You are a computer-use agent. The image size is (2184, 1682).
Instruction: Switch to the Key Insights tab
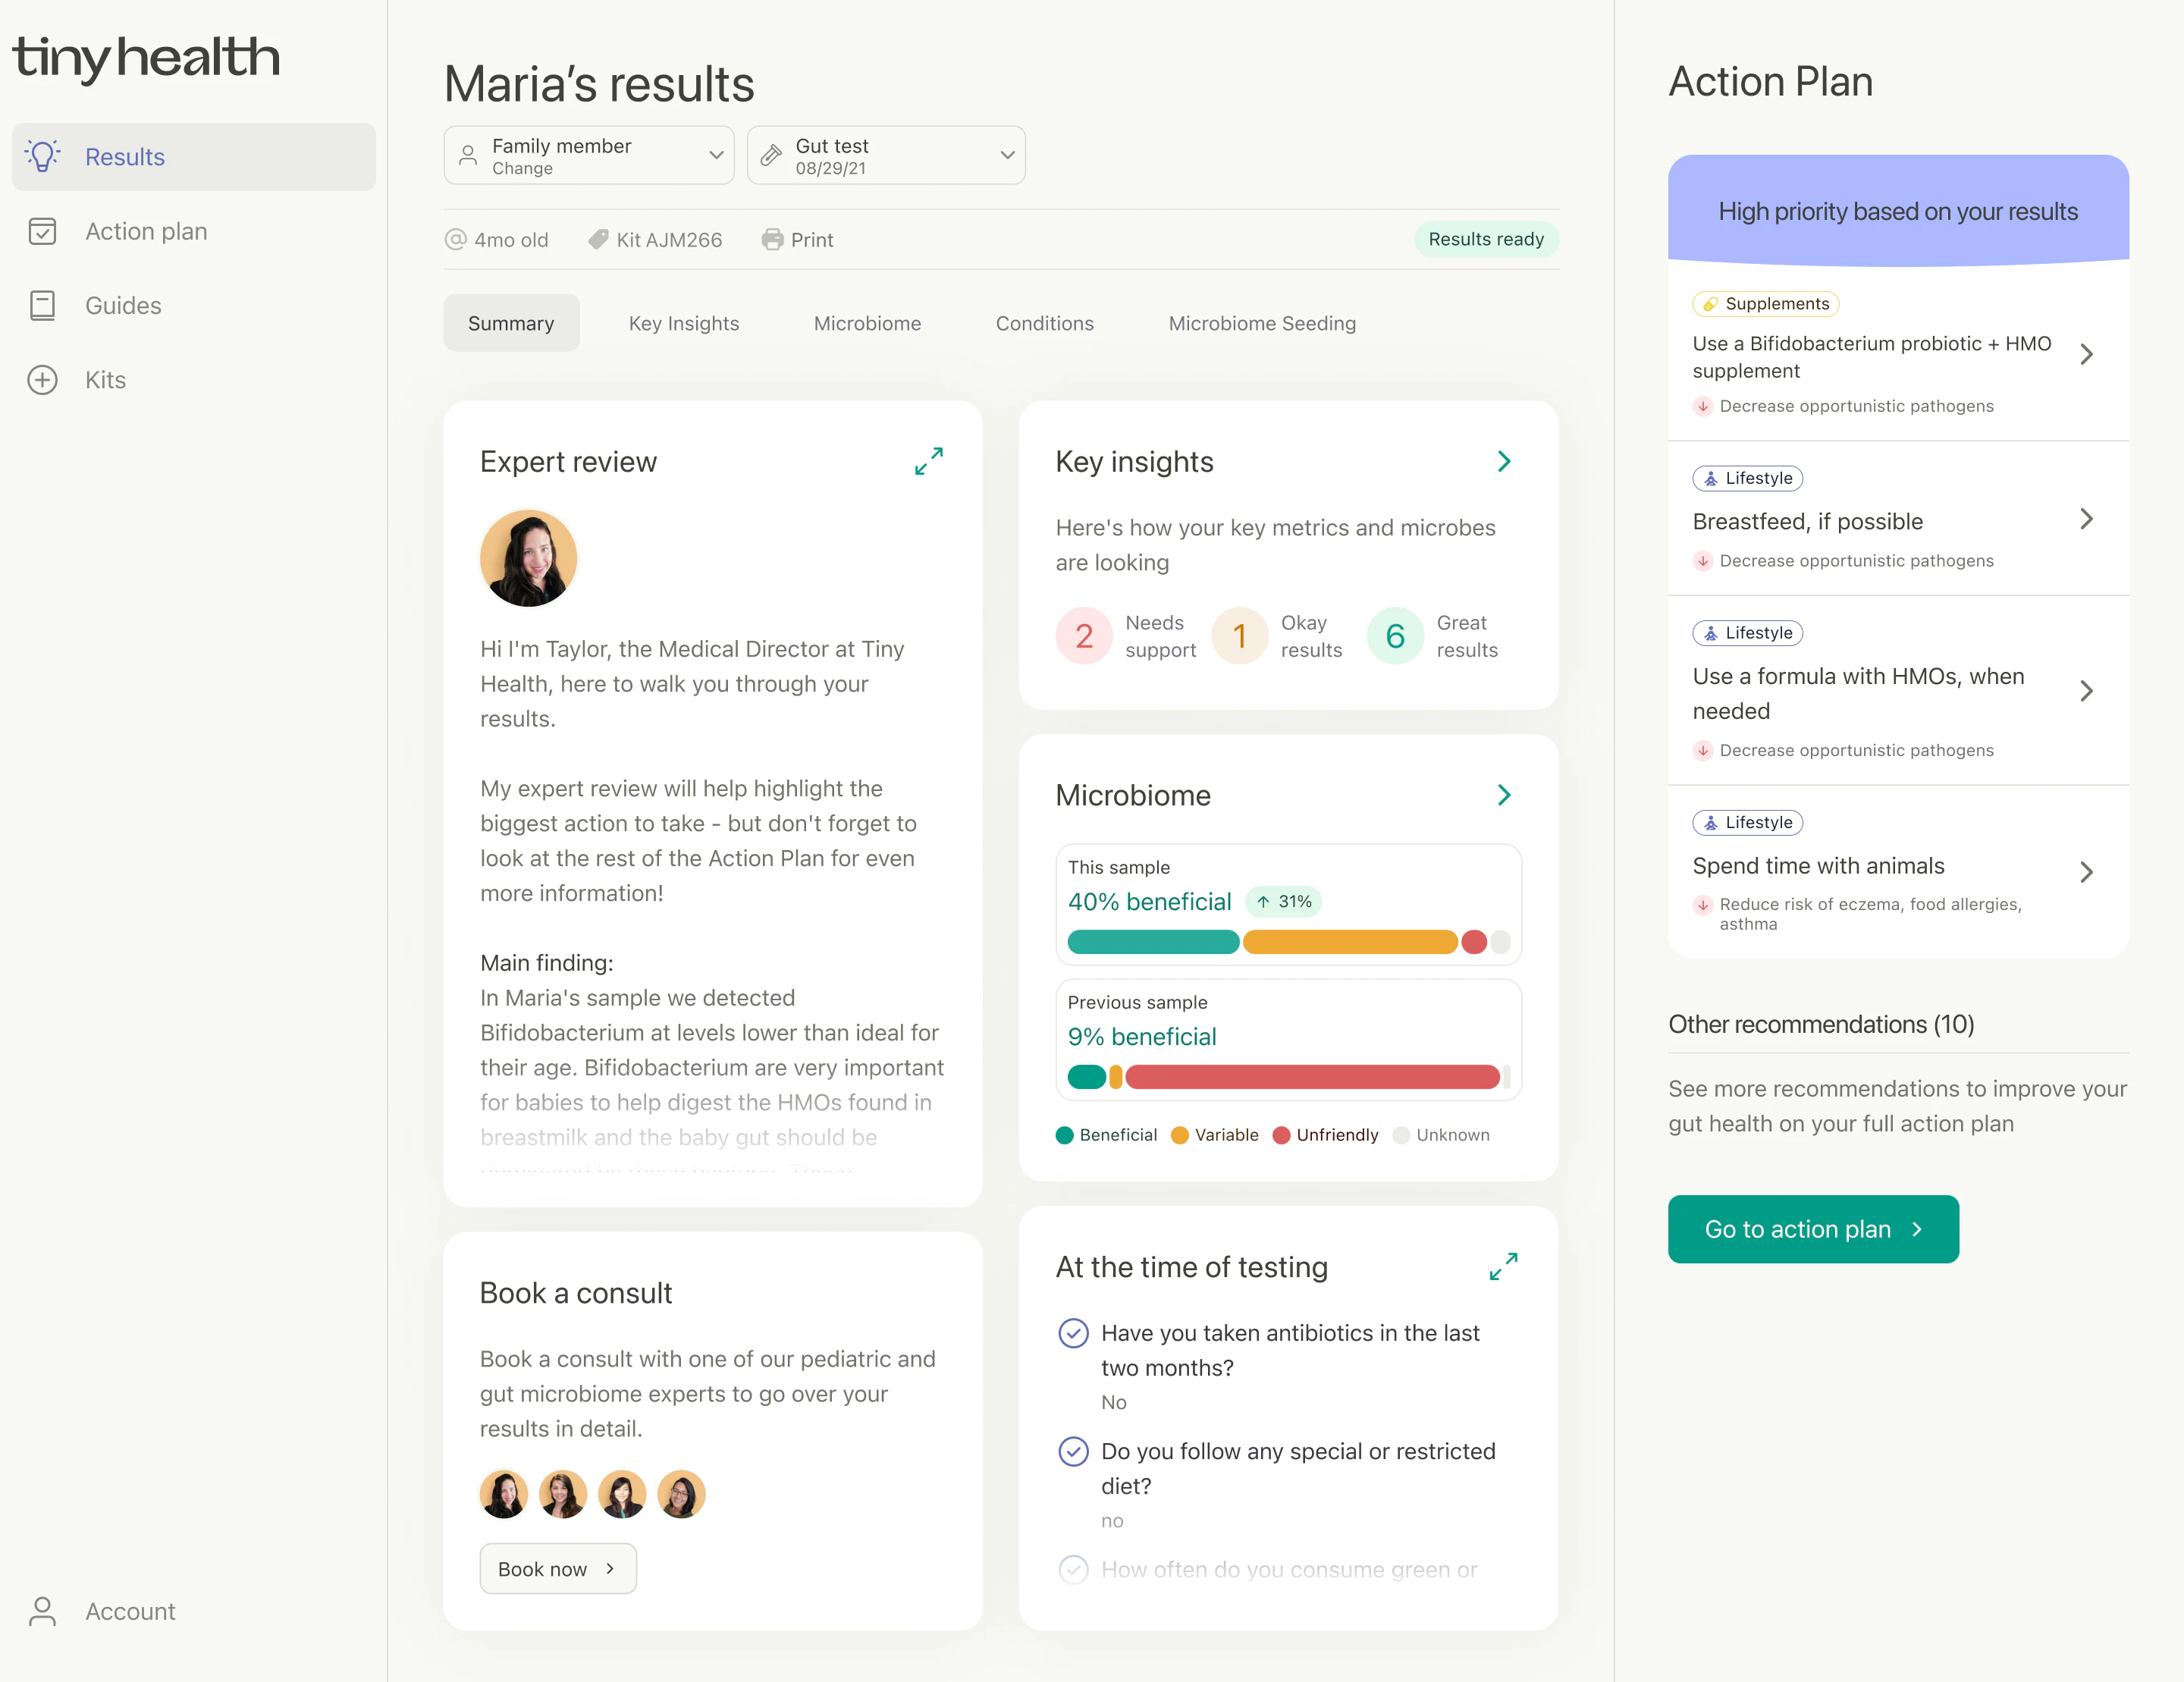(x=684, y=323)
